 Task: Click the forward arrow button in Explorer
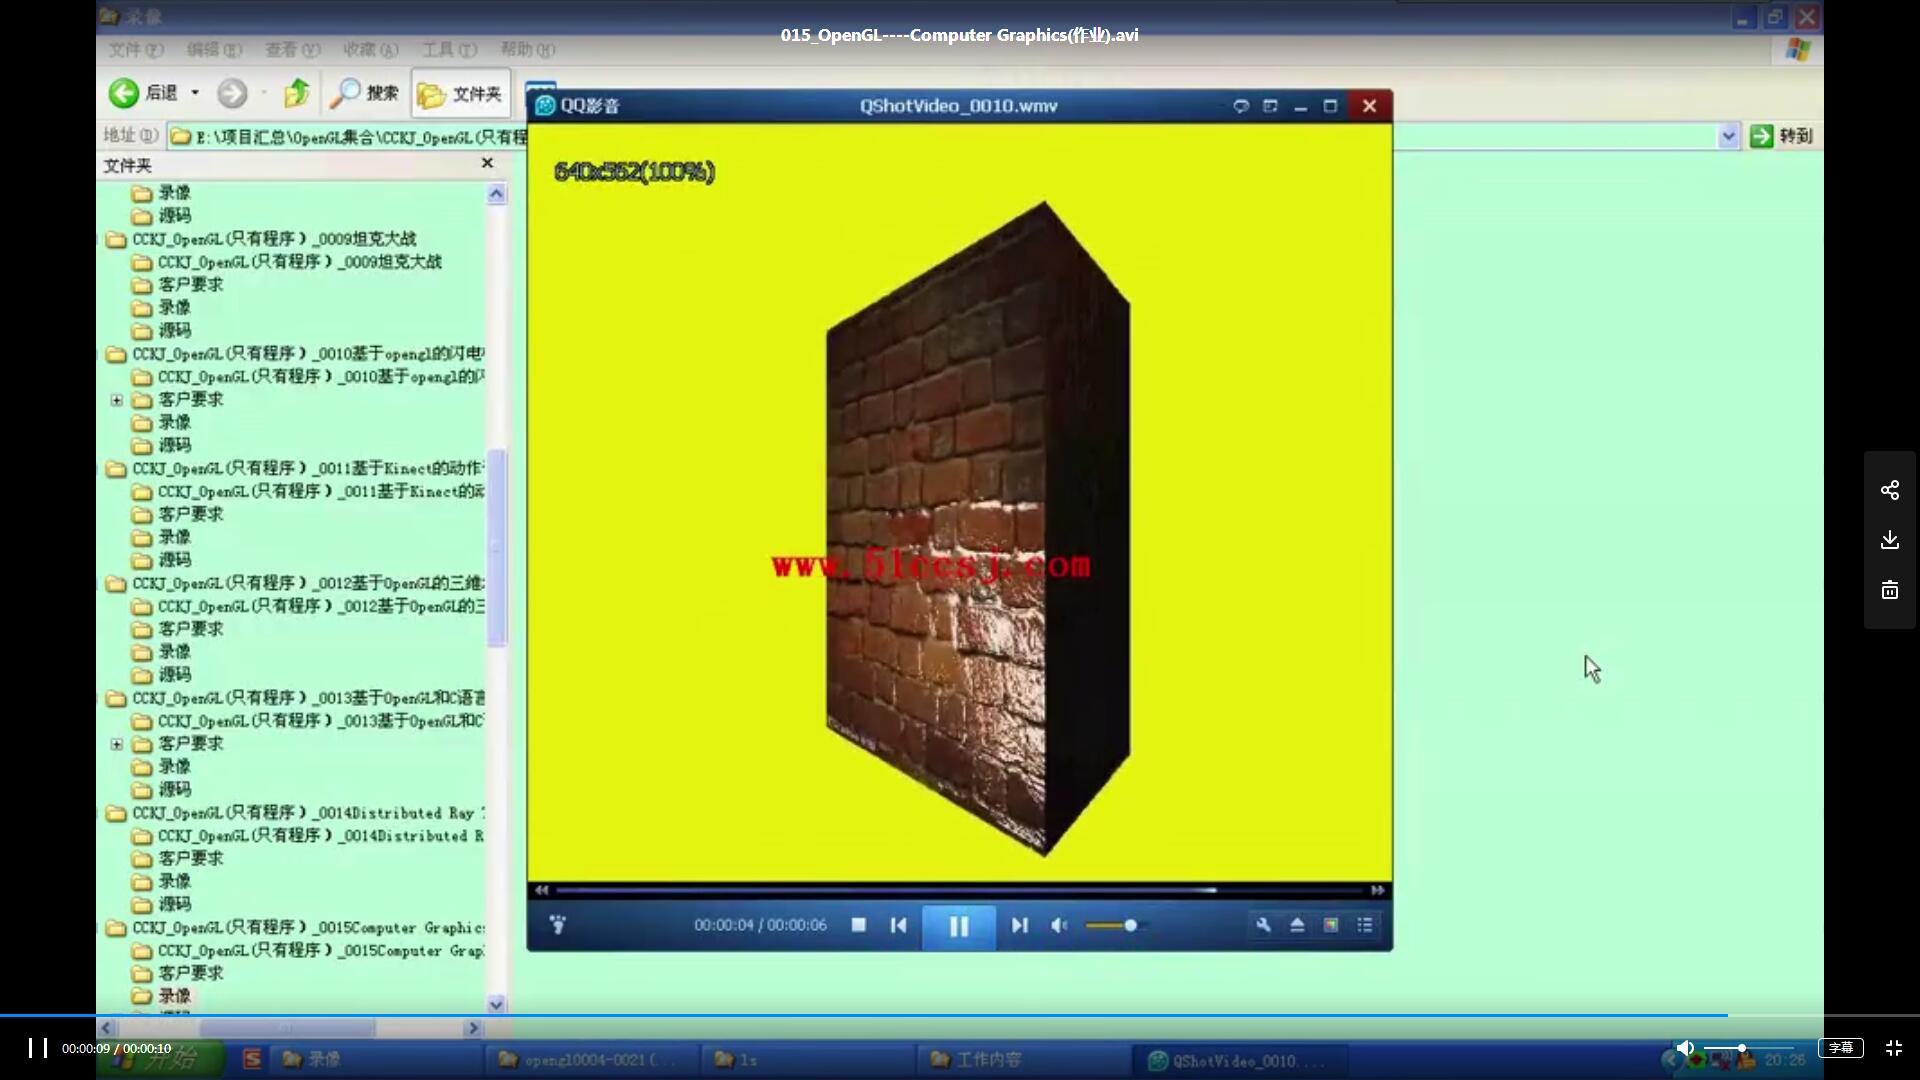(x=232, y=93)
